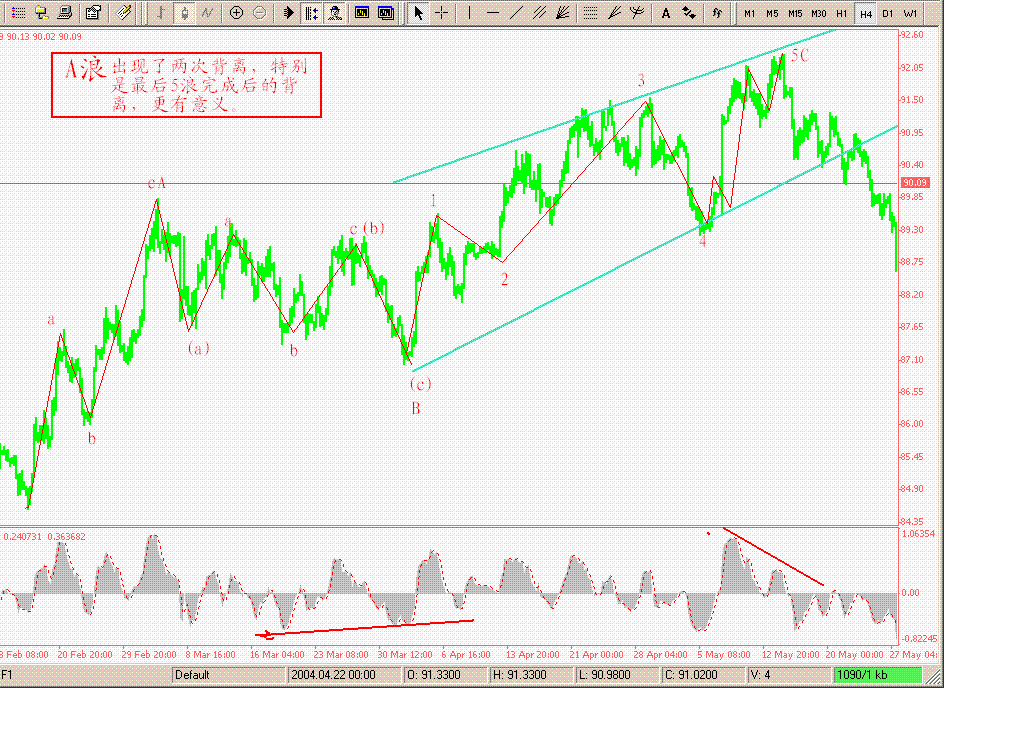Switch chart to M15 timeframe
The image size is (1022, 730).
795,13
